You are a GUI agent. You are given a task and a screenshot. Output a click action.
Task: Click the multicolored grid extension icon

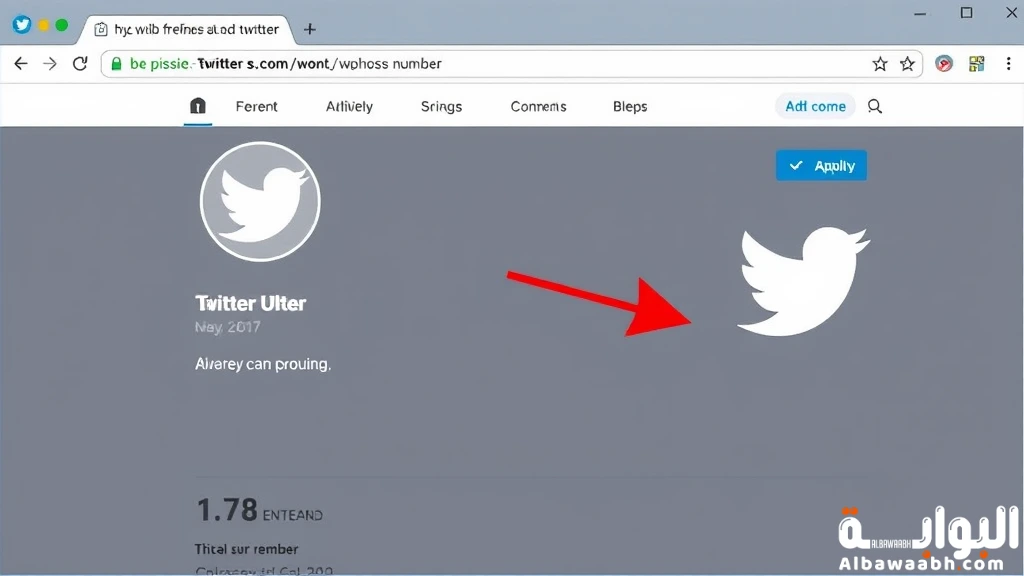(x=976, y=64)
